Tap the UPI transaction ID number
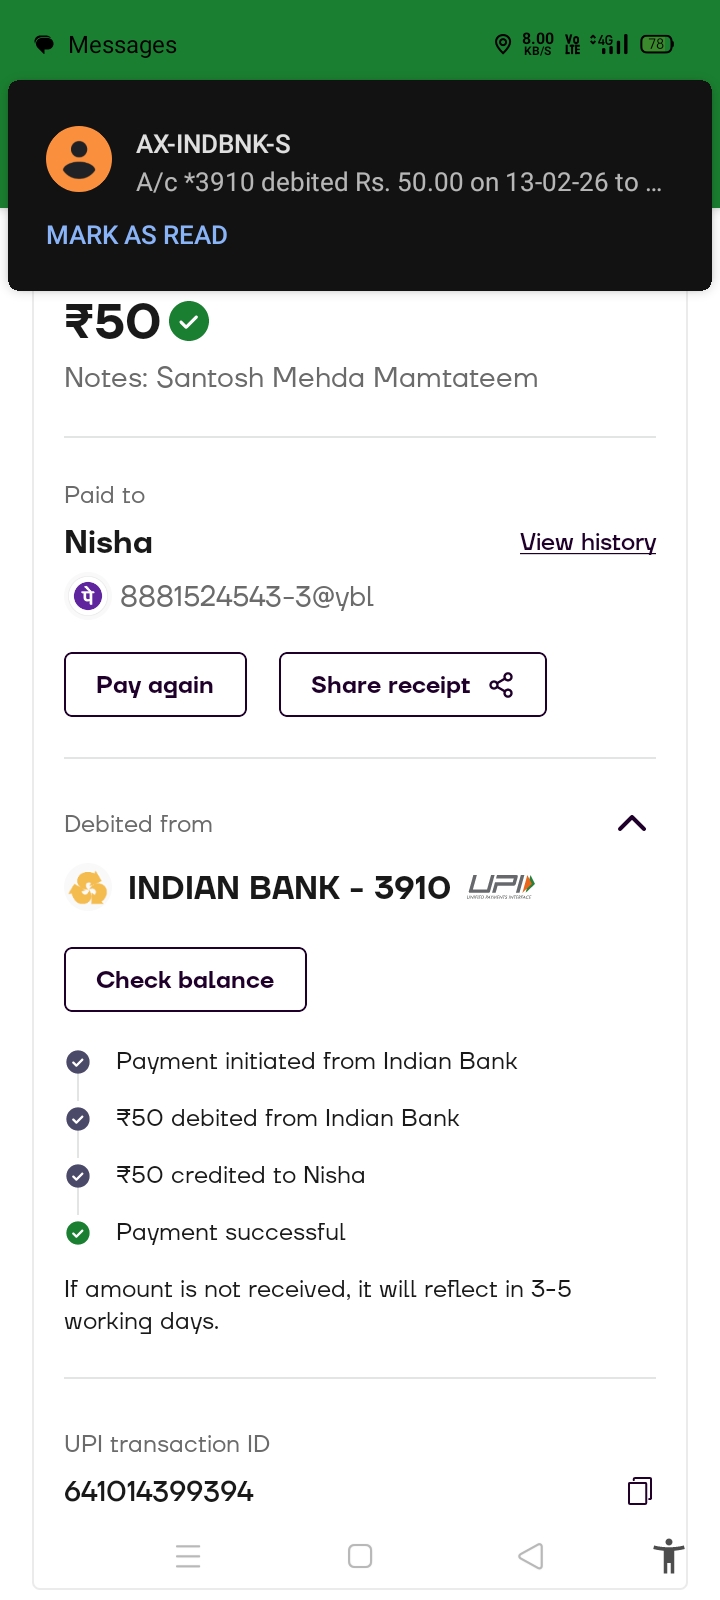The height and width of the screenshot is (1600, 720). click(x=159, y=1491)
